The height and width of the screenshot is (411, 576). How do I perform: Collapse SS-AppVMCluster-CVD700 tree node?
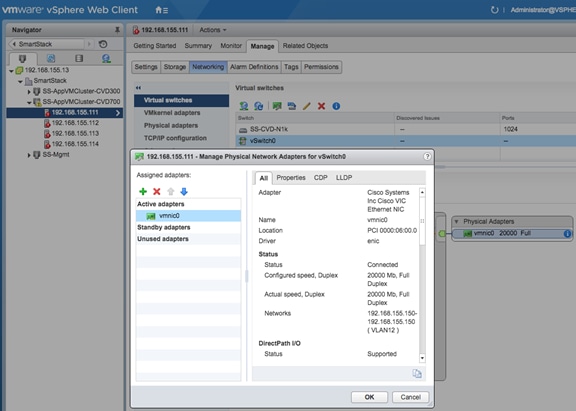click(x=29, y=102)
